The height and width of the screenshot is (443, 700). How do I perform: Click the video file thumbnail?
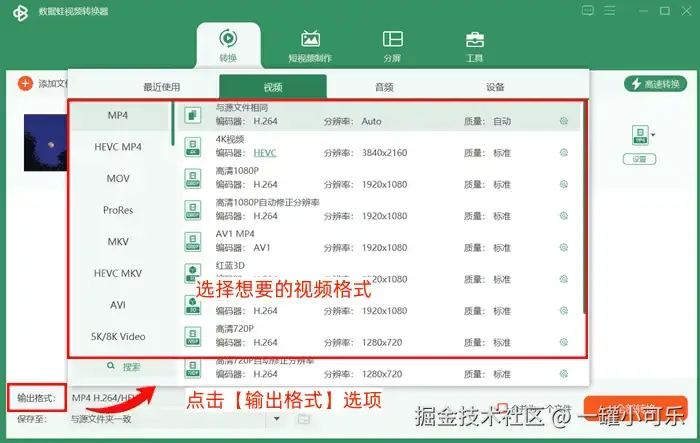[46, 142]
